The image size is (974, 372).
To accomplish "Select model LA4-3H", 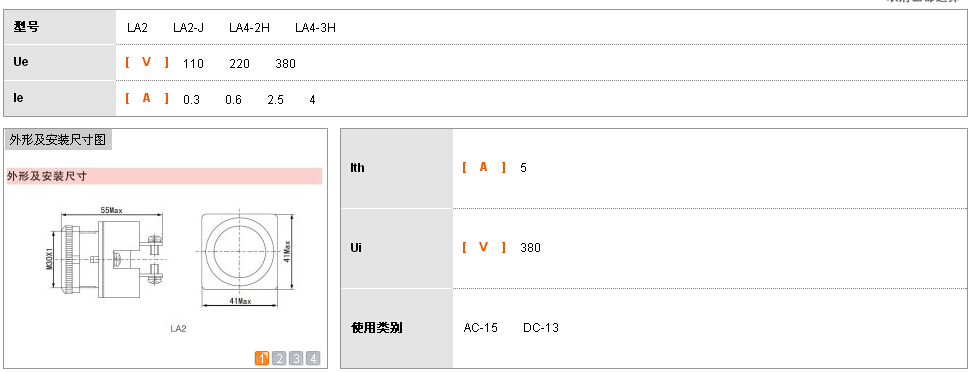I will pos(316,27).
